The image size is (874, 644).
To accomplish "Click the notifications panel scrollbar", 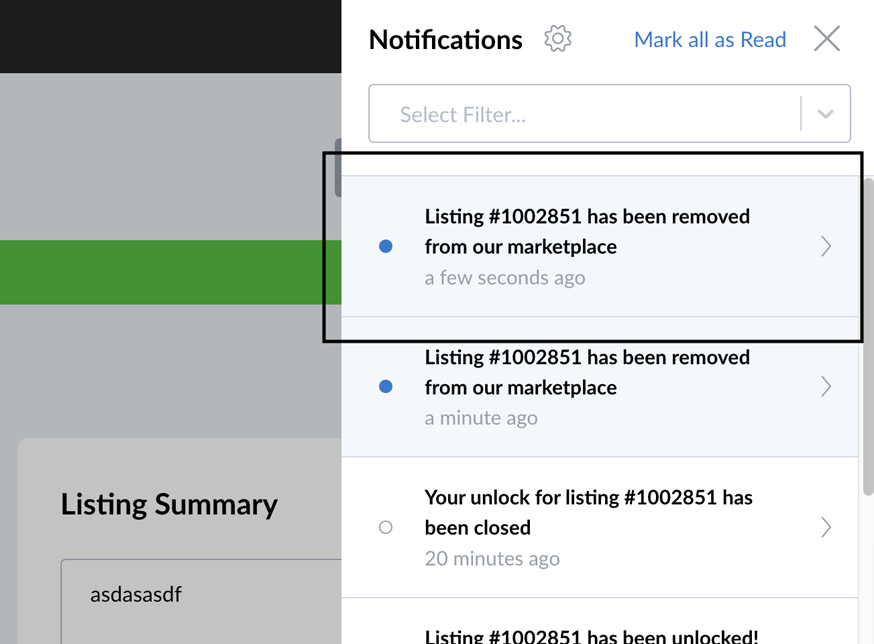I will [868, 336].
